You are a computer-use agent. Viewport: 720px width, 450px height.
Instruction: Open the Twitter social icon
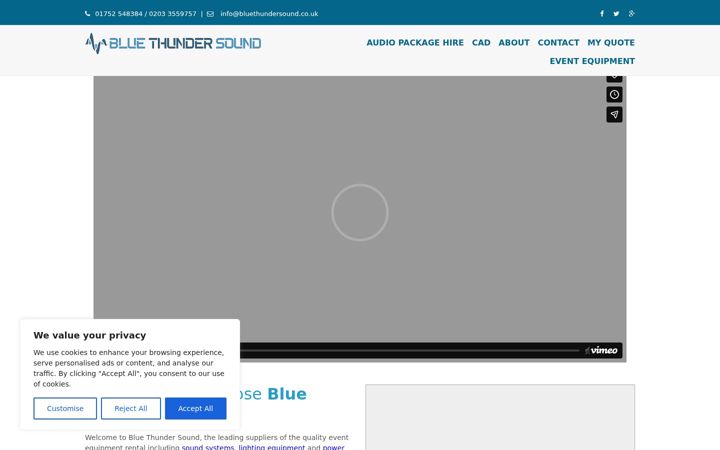(x=616, y=14)
